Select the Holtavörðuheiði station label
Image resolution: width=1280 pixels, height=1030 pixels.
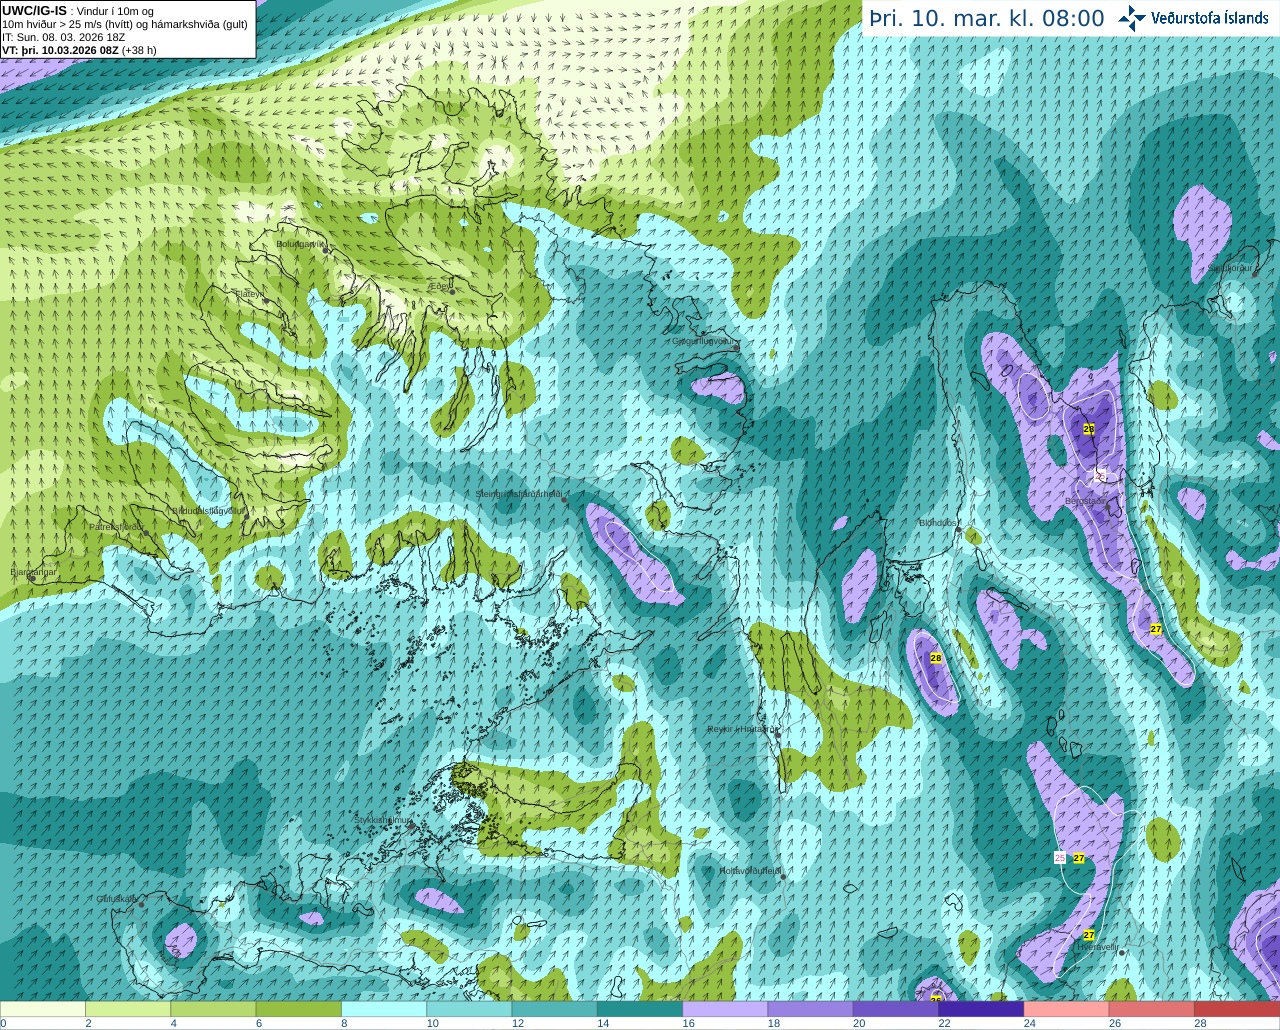751,871
